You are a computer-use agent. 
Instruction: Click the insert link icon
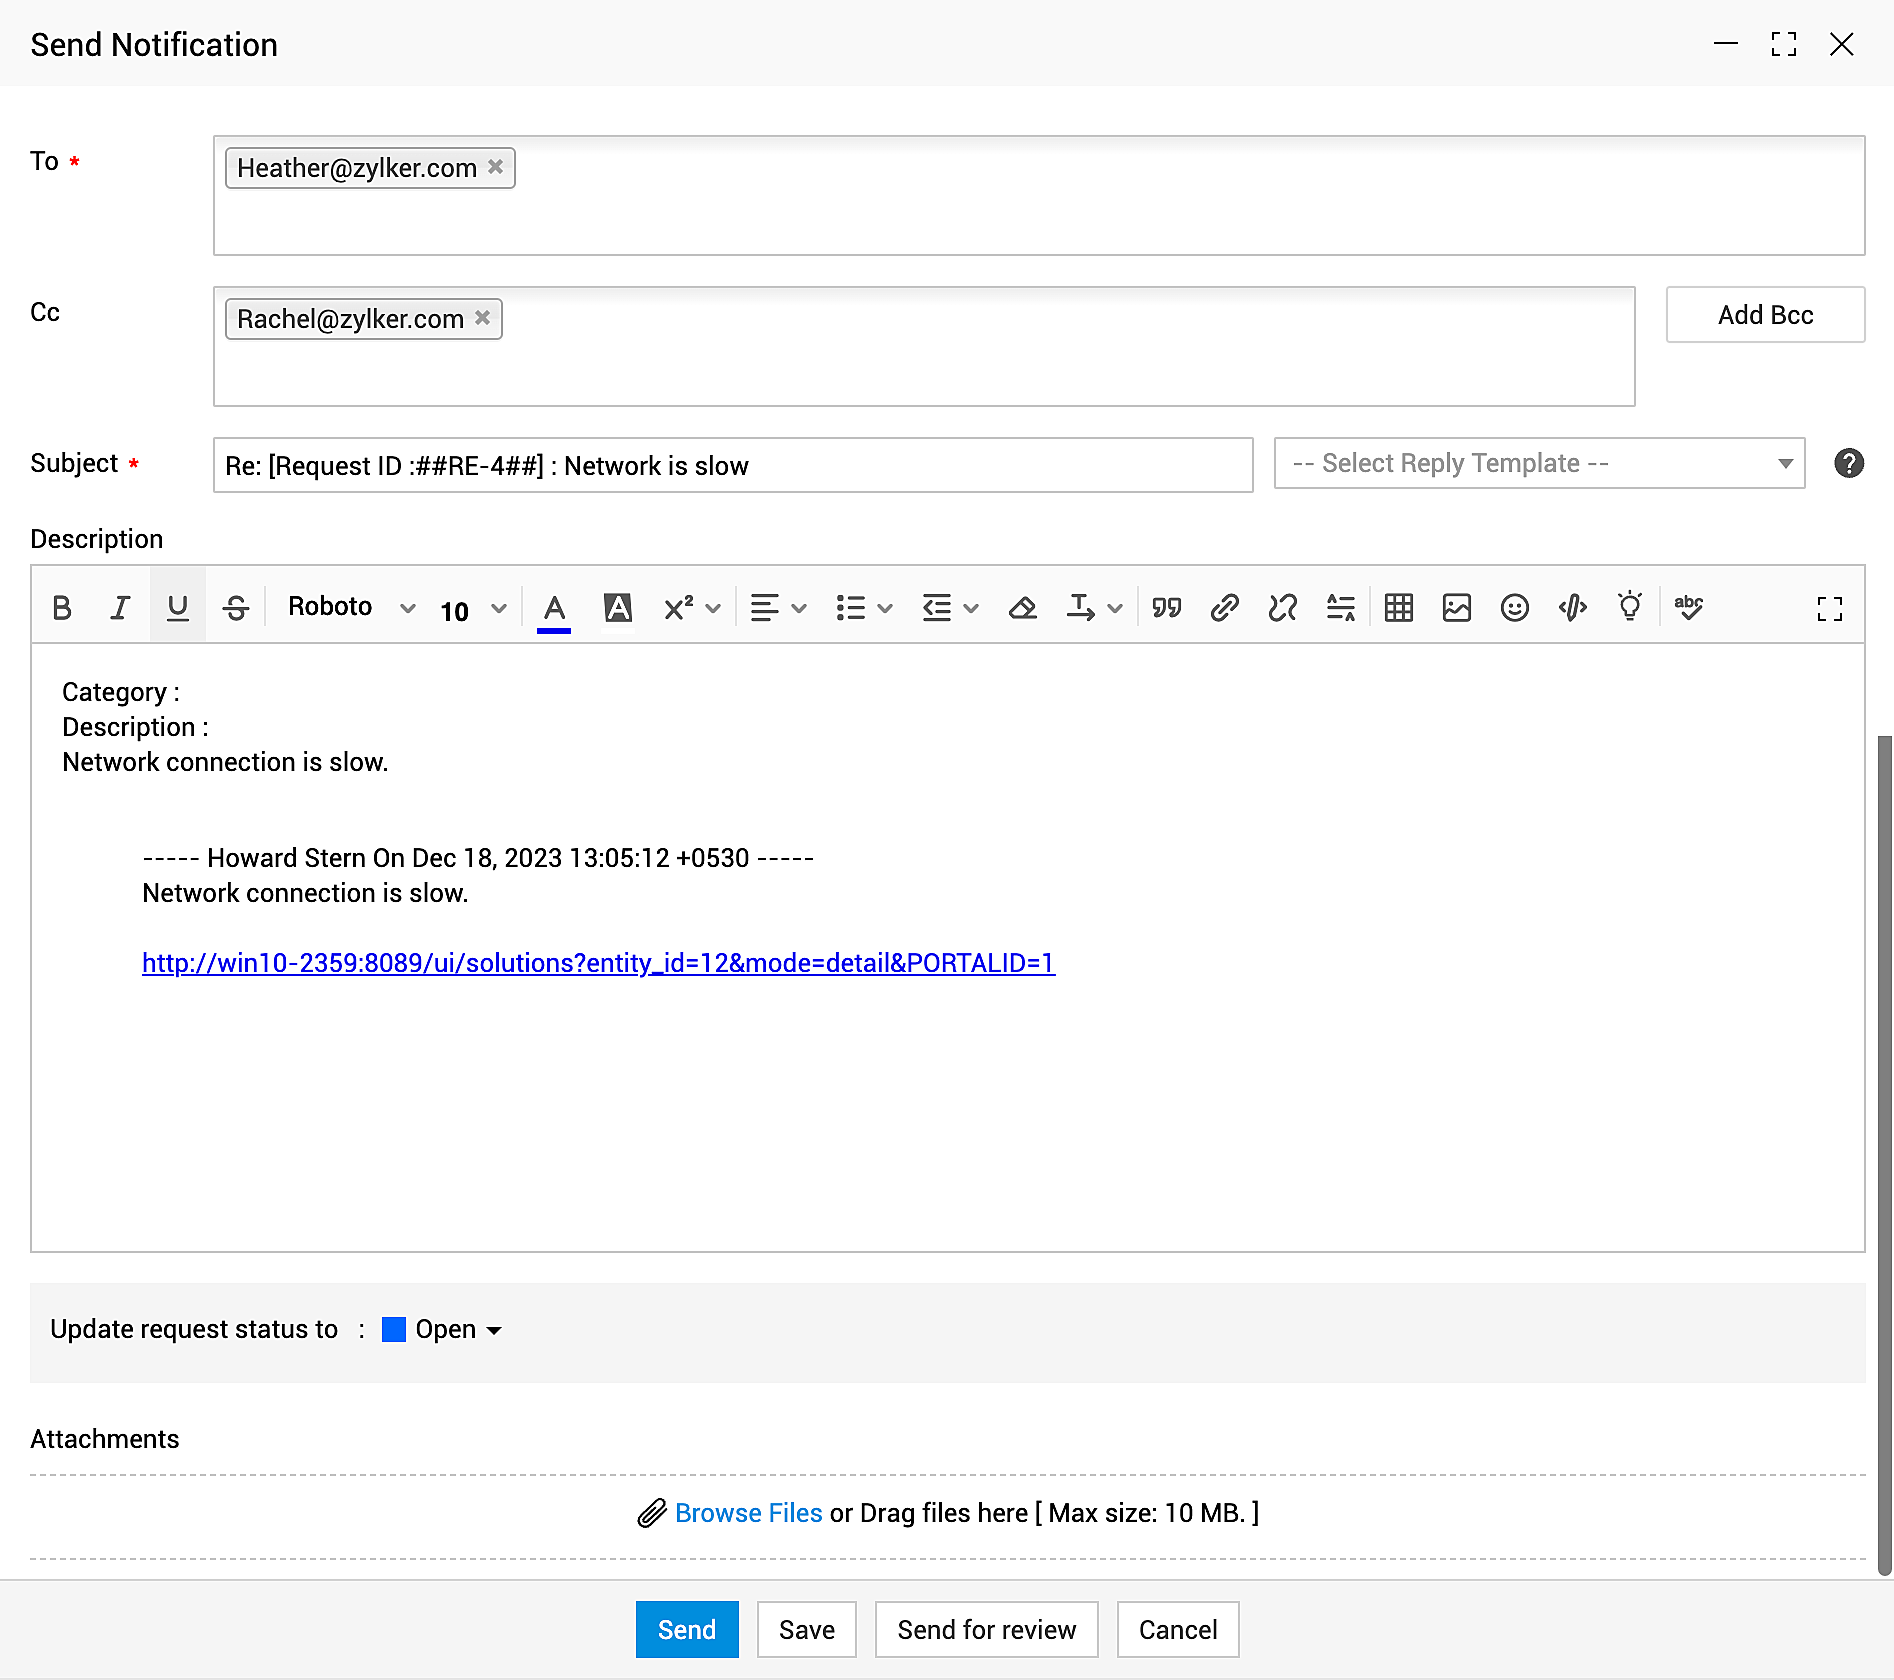click(x=1224, y=607)
